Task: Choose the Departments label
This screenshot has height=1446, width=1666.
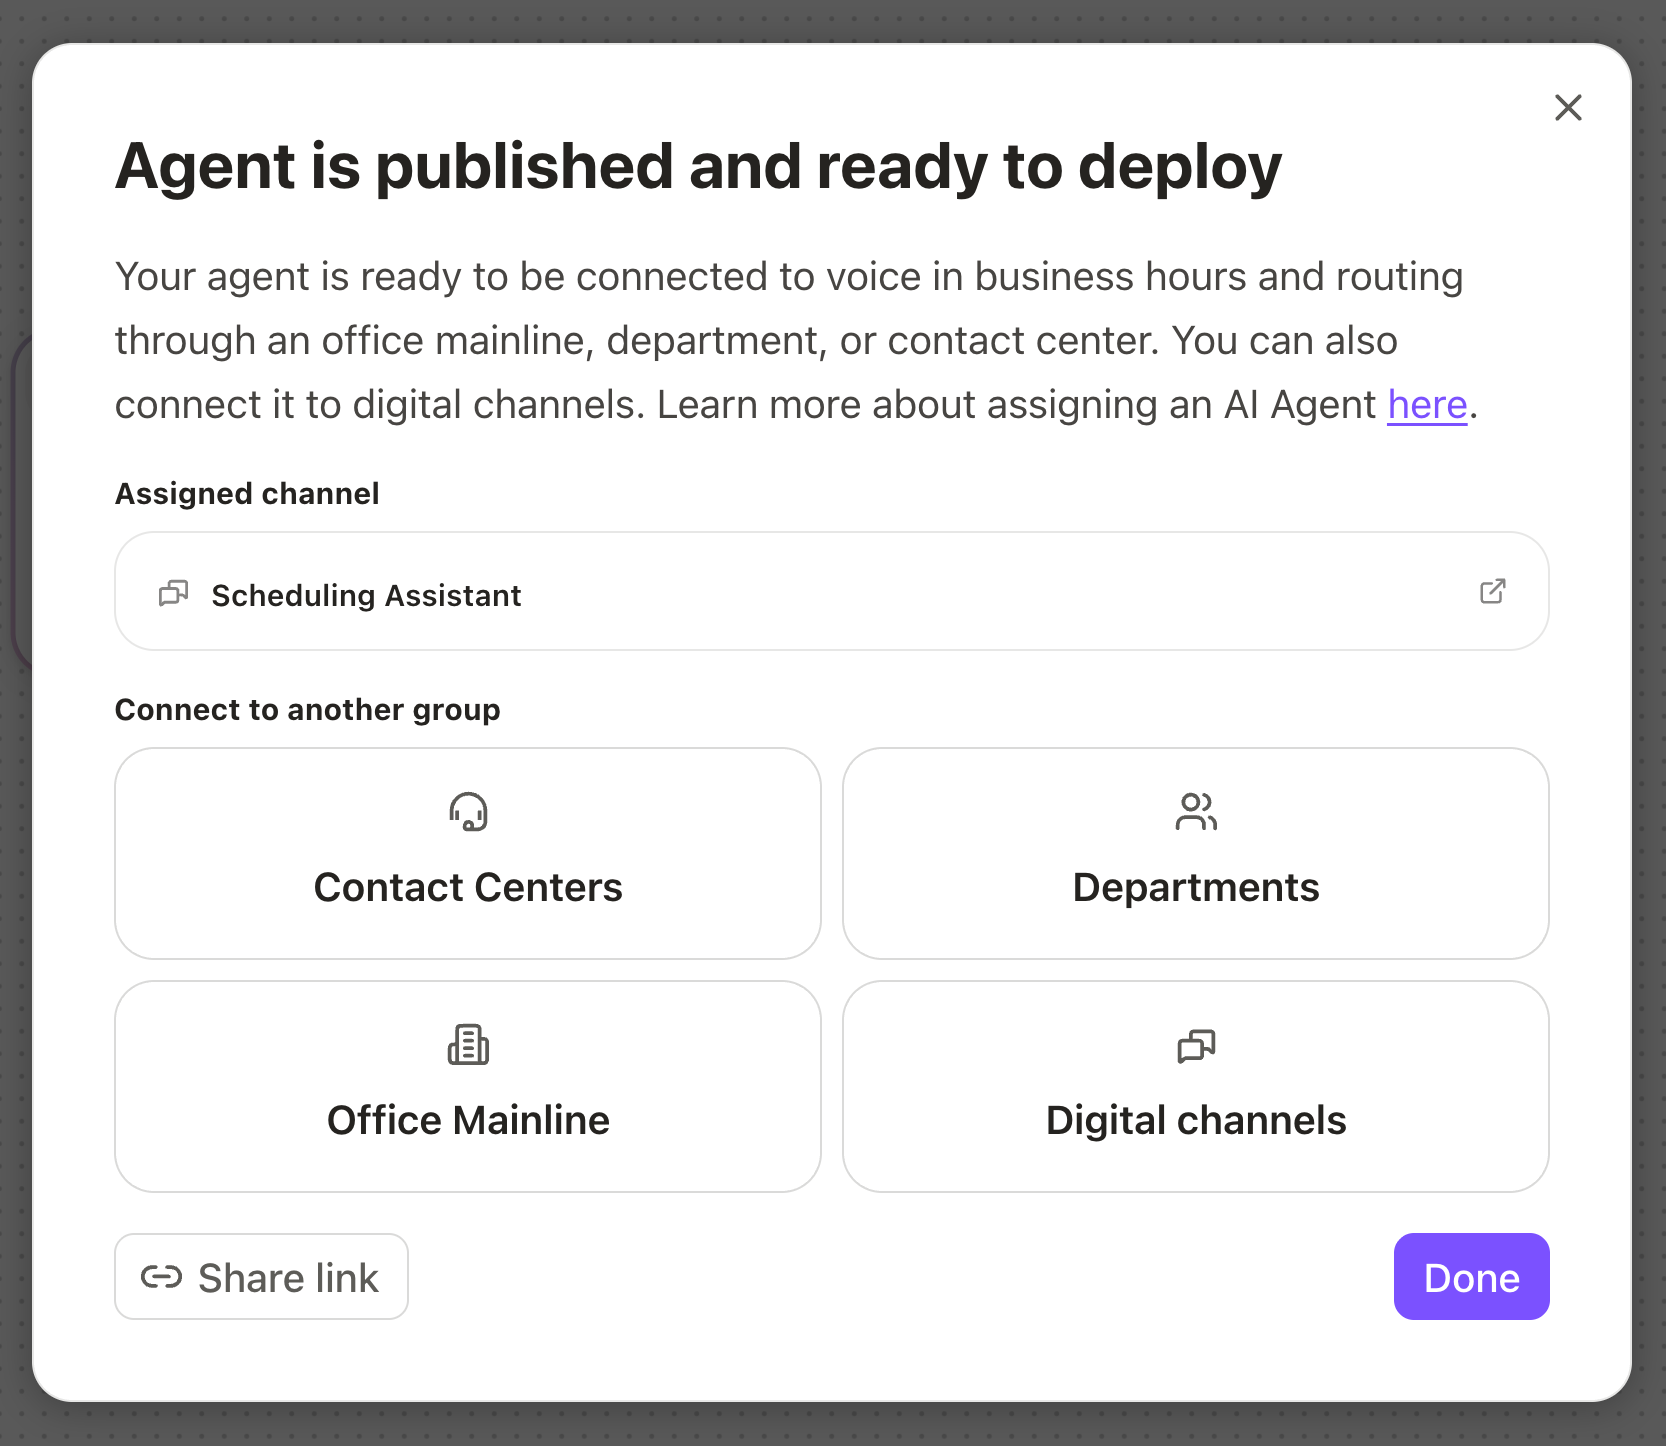Action: pos(1196,888)
